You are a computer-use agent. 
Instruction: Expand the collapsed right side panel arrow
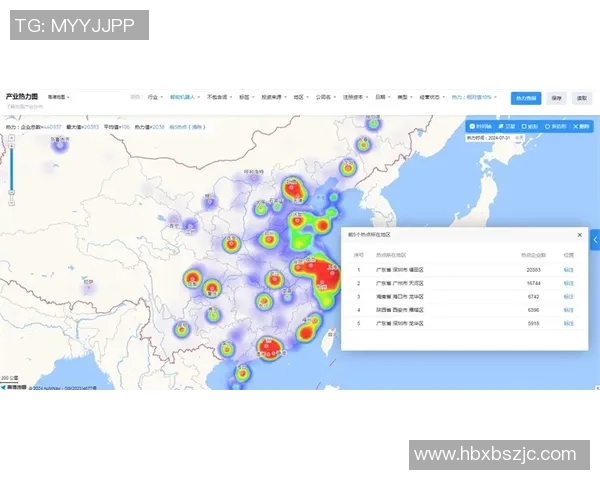coord(595,240)
